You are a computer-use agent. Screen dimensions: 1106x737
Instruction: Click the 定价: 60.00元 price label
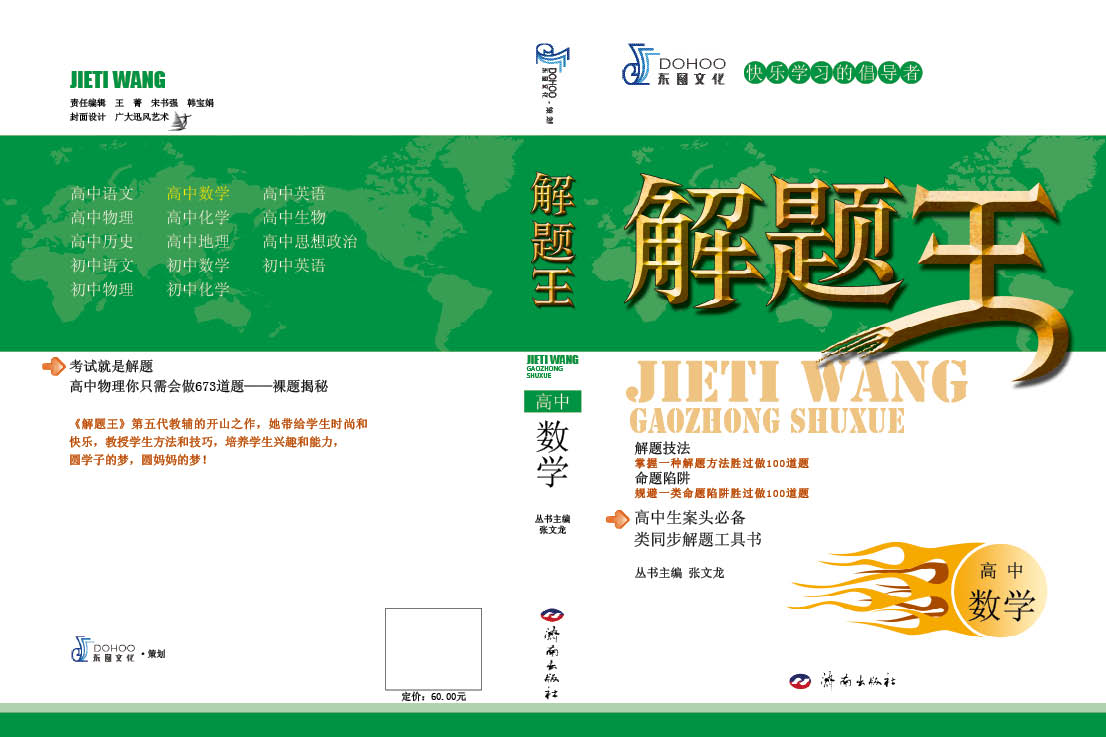(434, 697)
